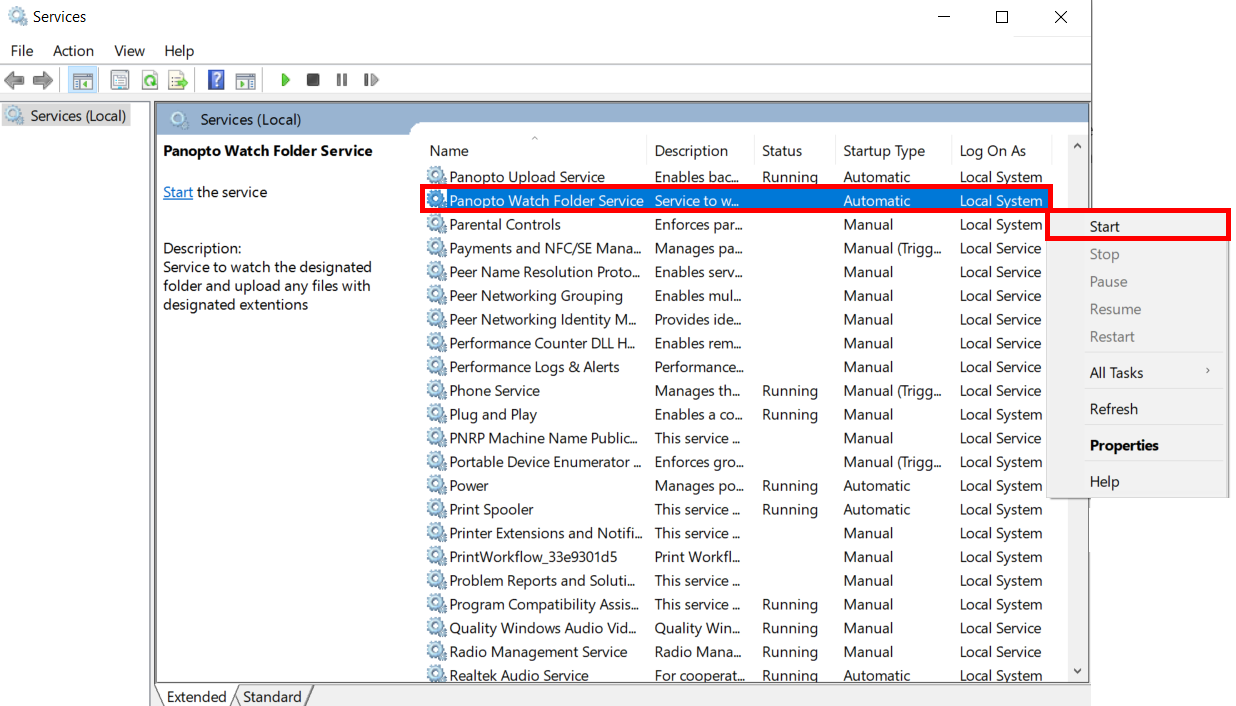The width and height of the screenshot is (1236, 706).
Task: Click the Restart Service toolbar icon
Action: pos(371,80)
